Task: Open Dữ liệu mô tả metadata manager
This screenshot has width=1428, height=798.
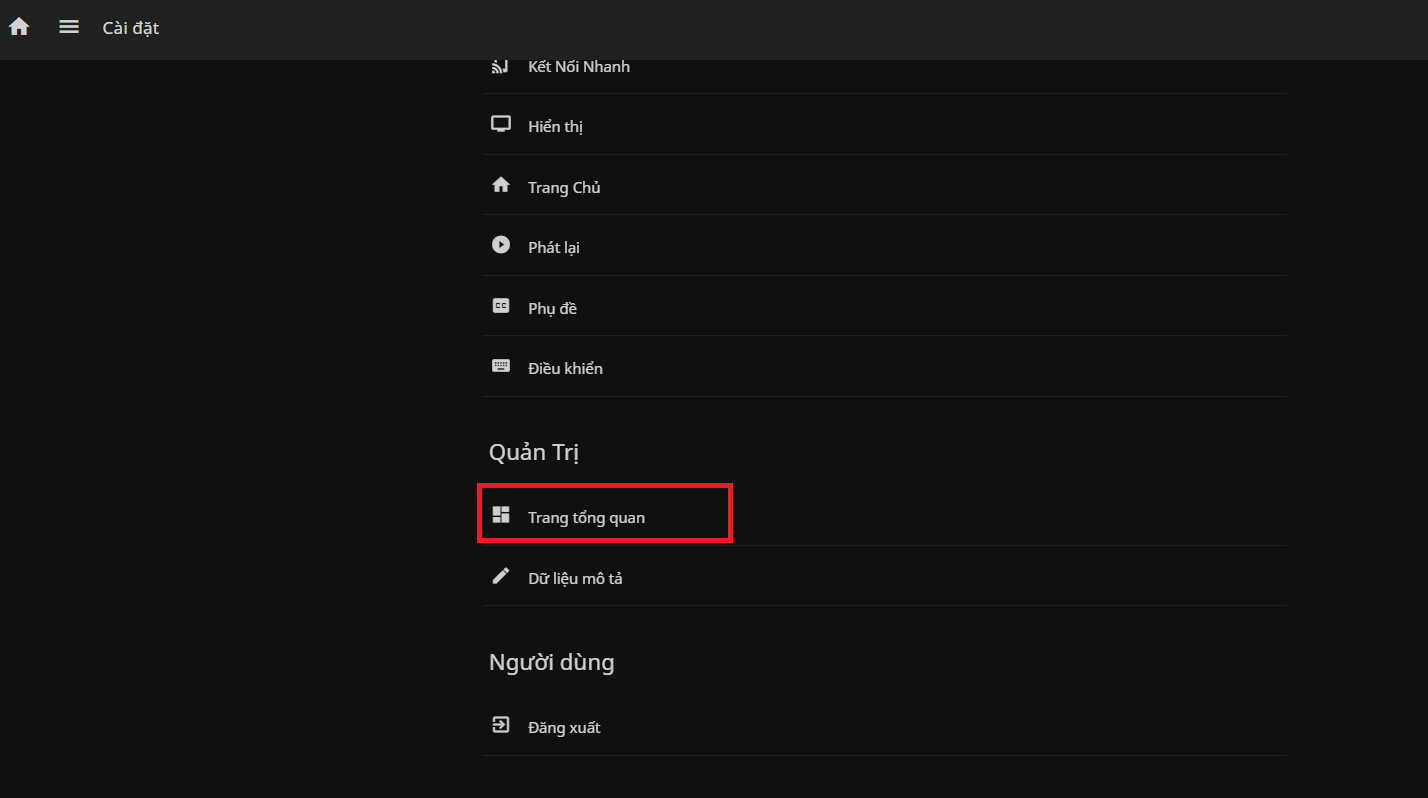Action: point(885,577)
